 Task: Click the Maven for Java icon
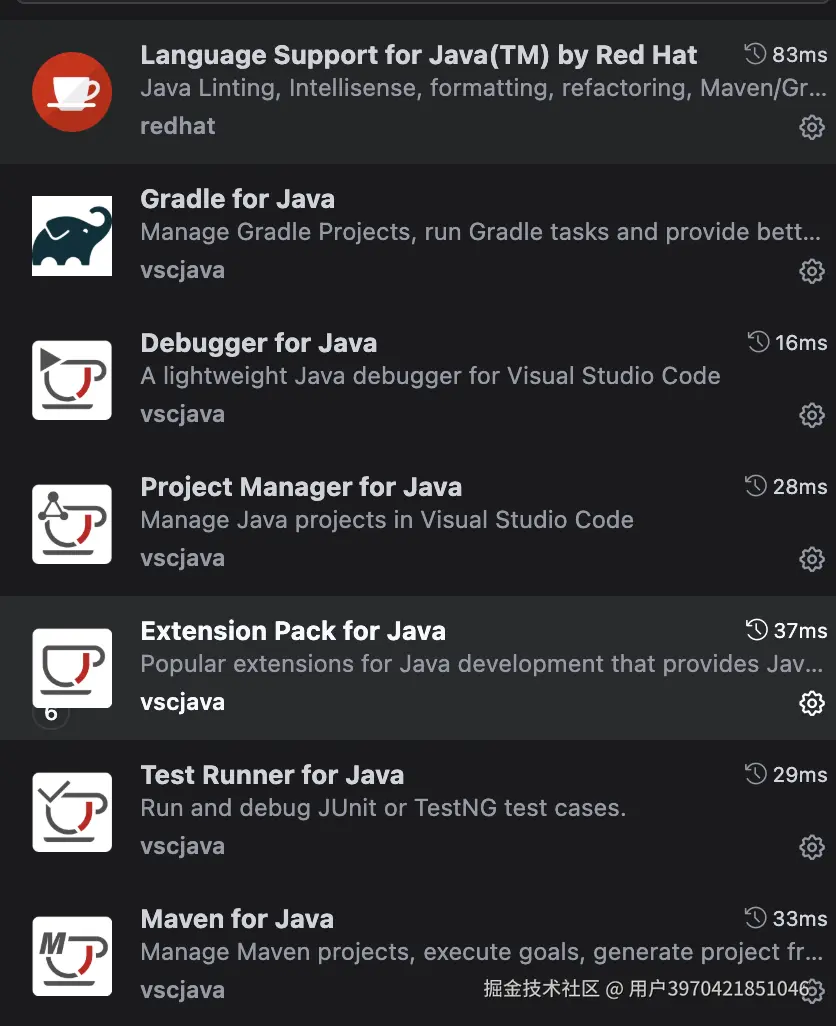tap(72, 956)
